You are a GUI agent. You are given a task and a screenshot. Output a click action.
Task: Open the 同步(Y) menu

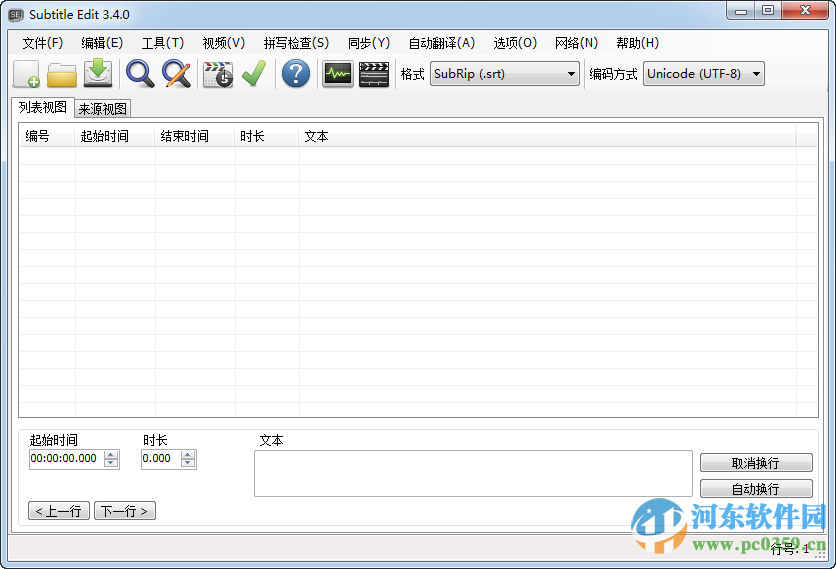pos(368,43)
